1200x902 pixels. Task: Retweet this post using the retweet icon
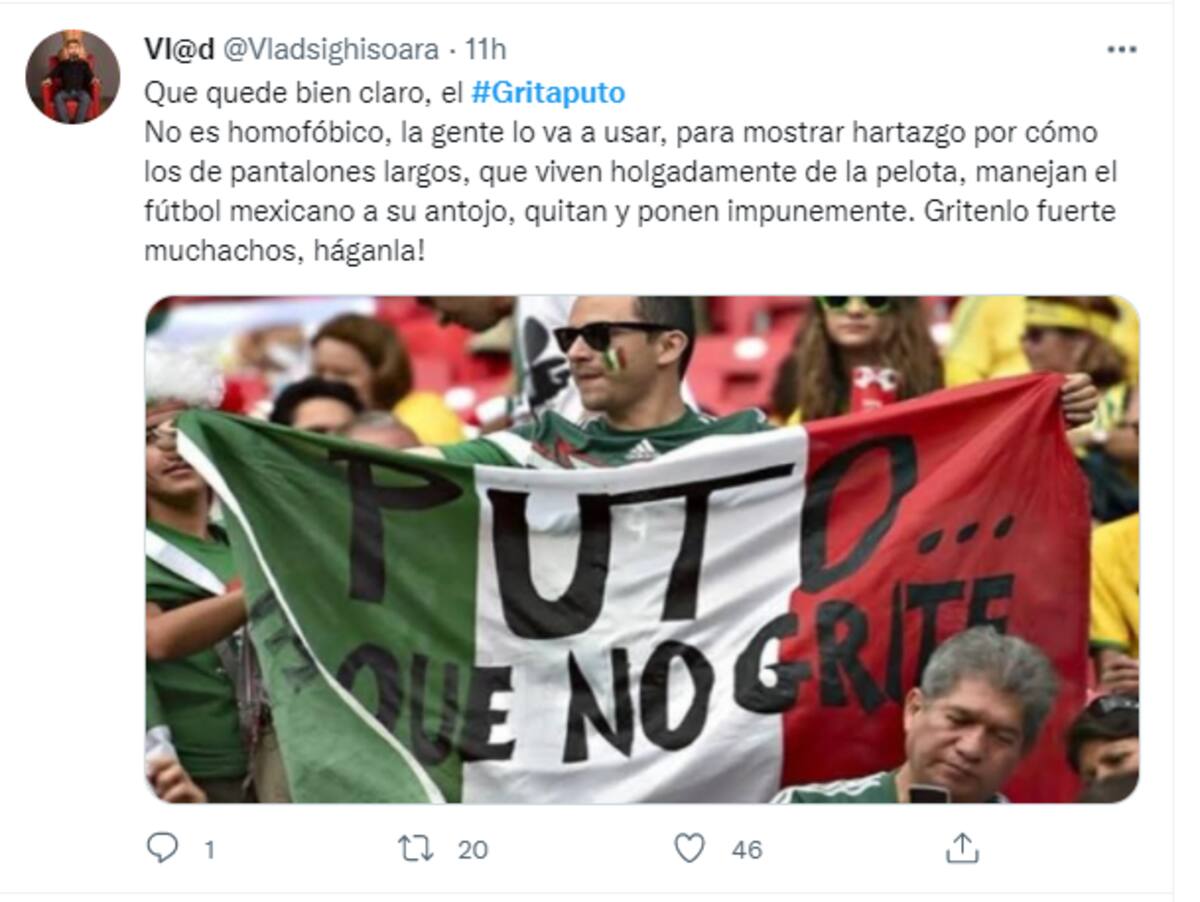coord(415,849)
